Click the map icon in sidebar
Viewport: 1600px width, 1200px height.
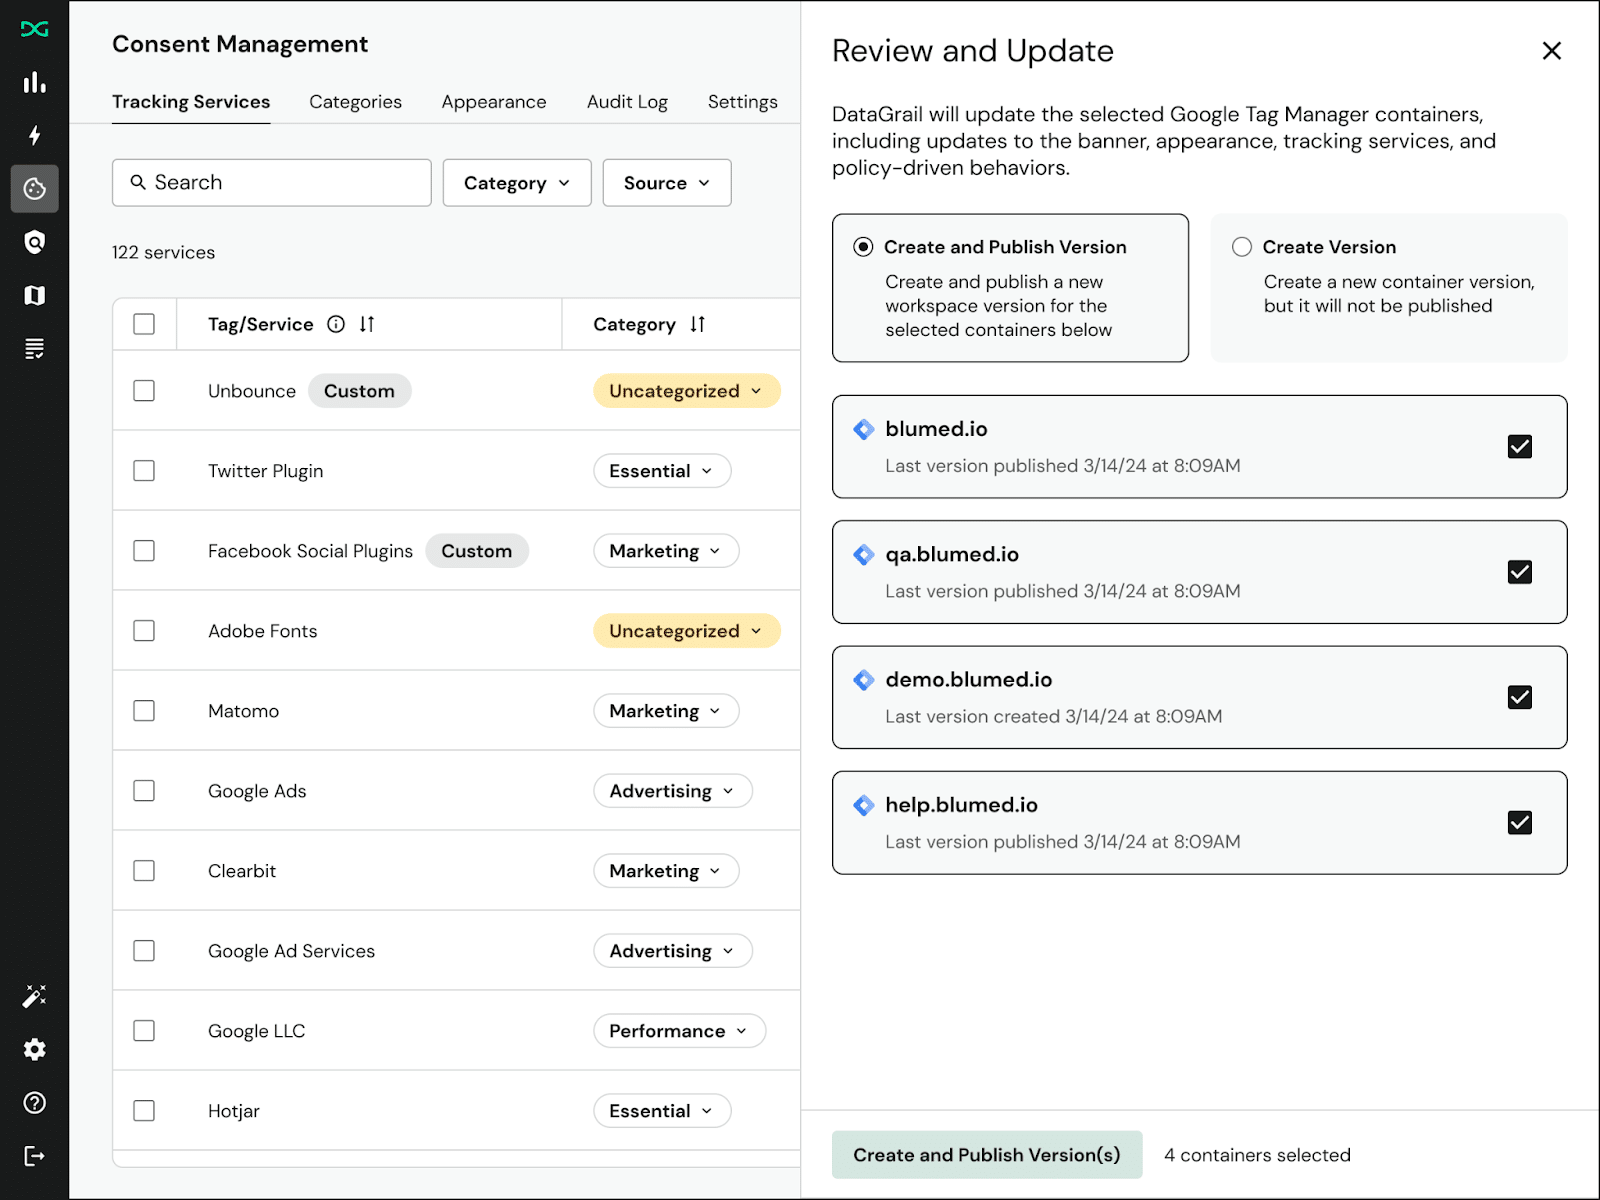pos(34,295)
